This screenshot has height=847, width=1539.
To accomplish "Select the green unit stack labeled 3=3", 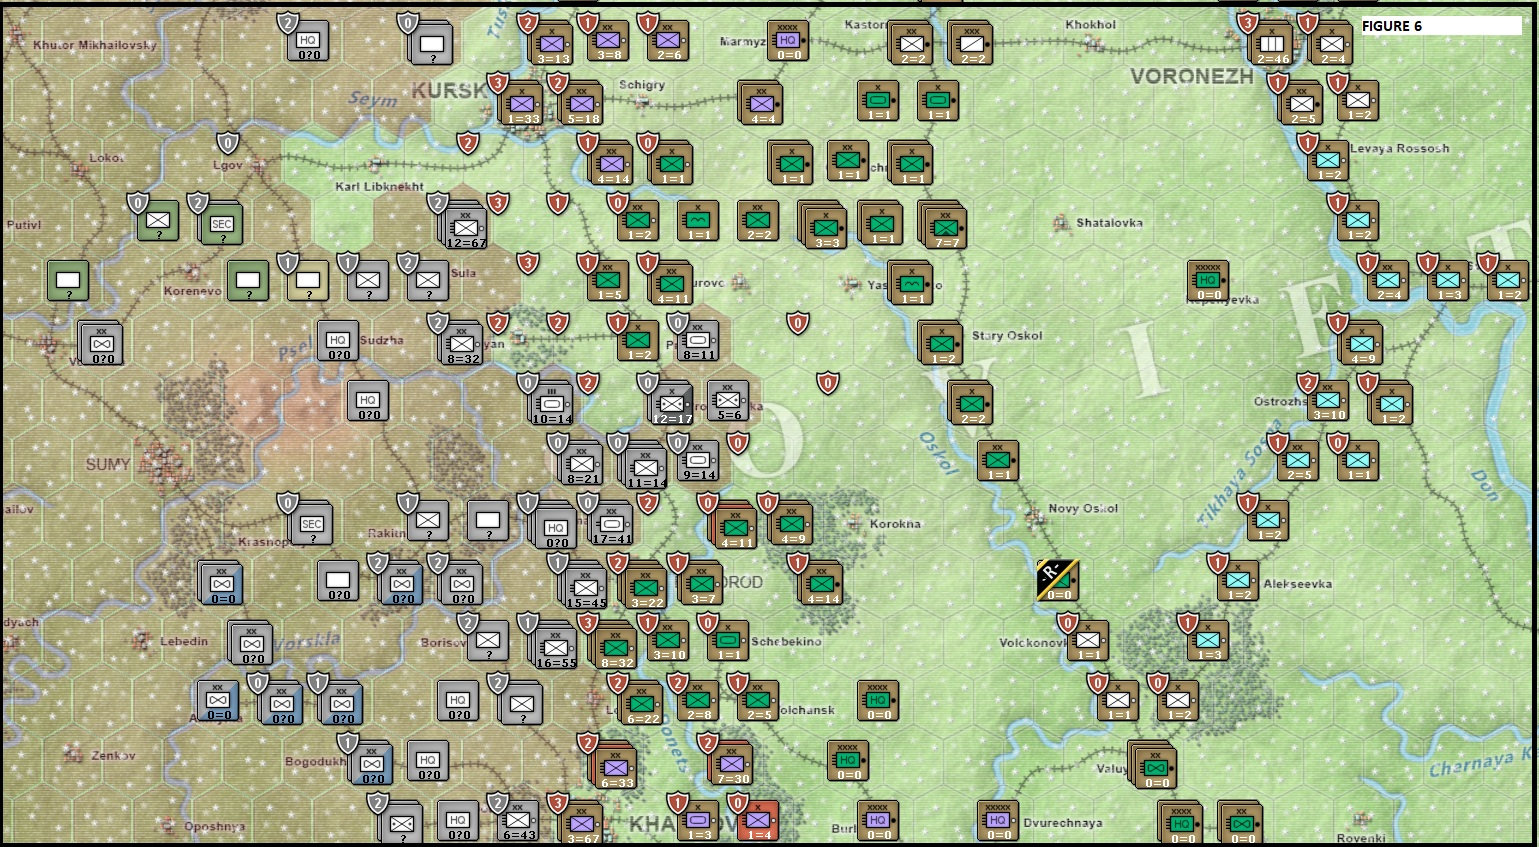I will click(x=823, y=226).
